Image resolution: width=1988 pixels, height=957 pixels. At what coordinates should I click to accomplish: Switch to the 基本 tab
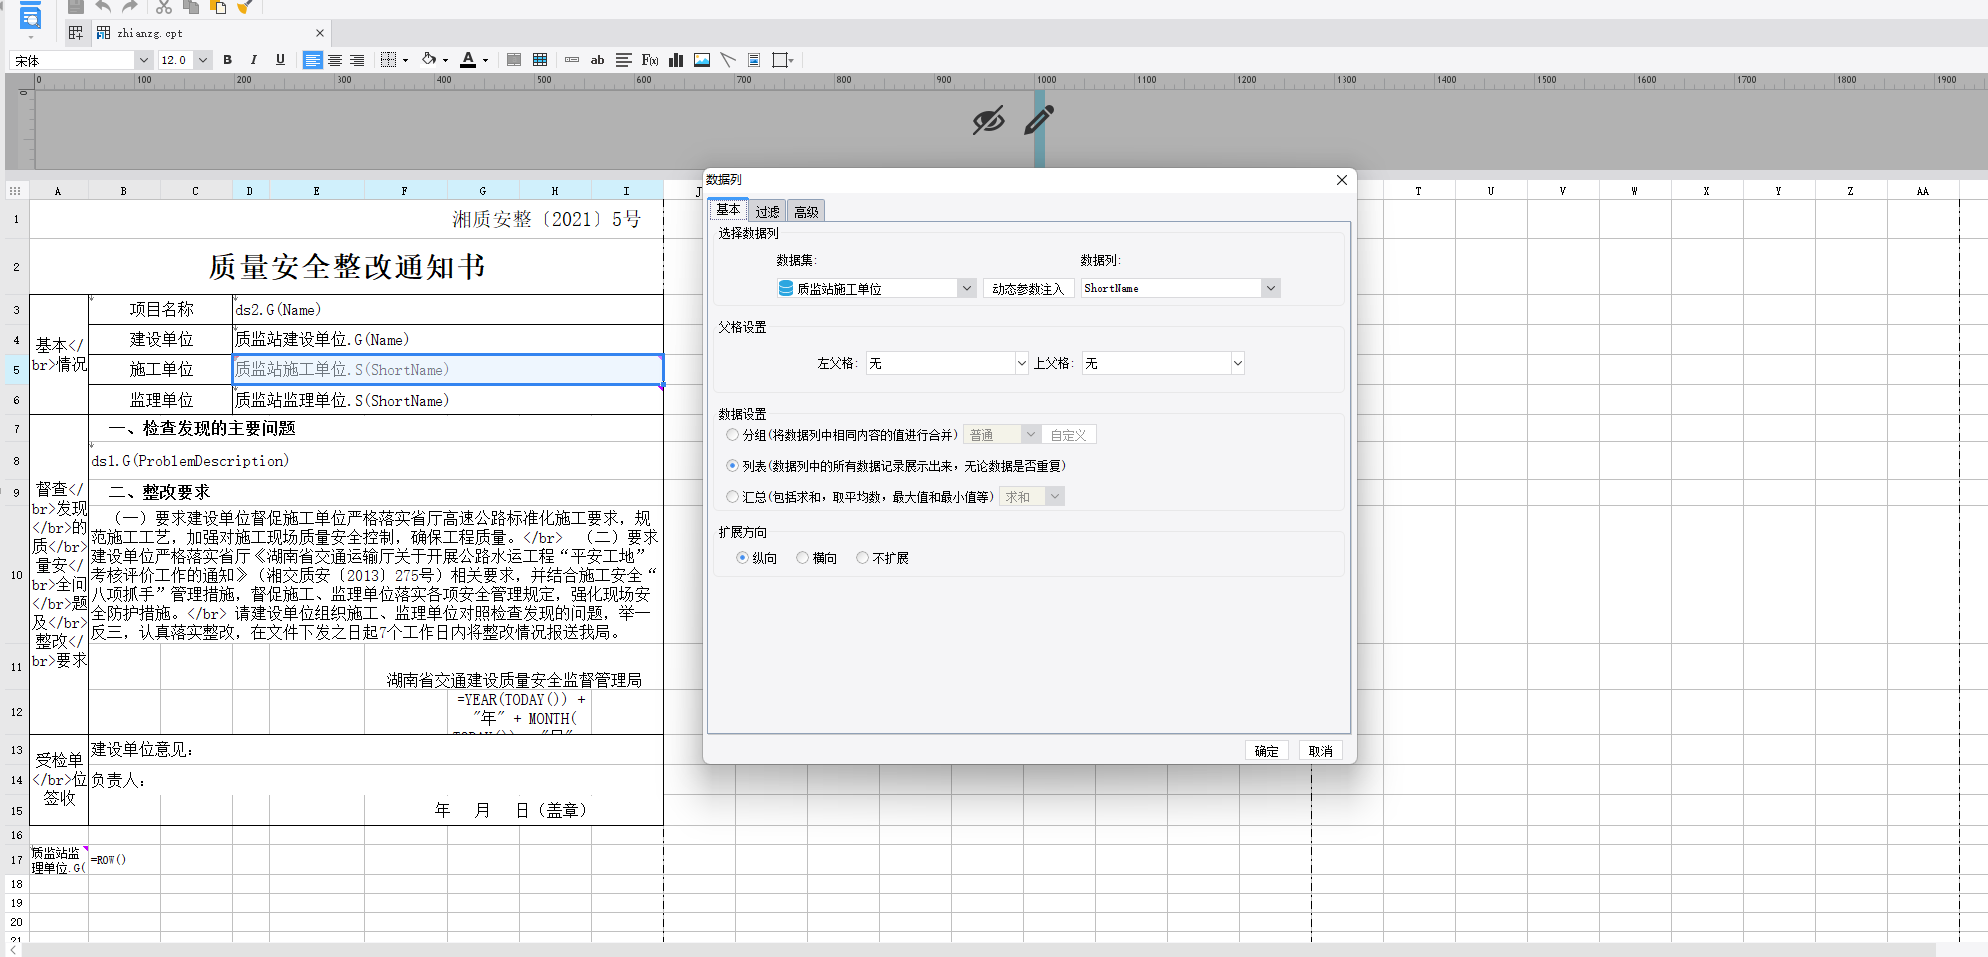pos(728,210)
